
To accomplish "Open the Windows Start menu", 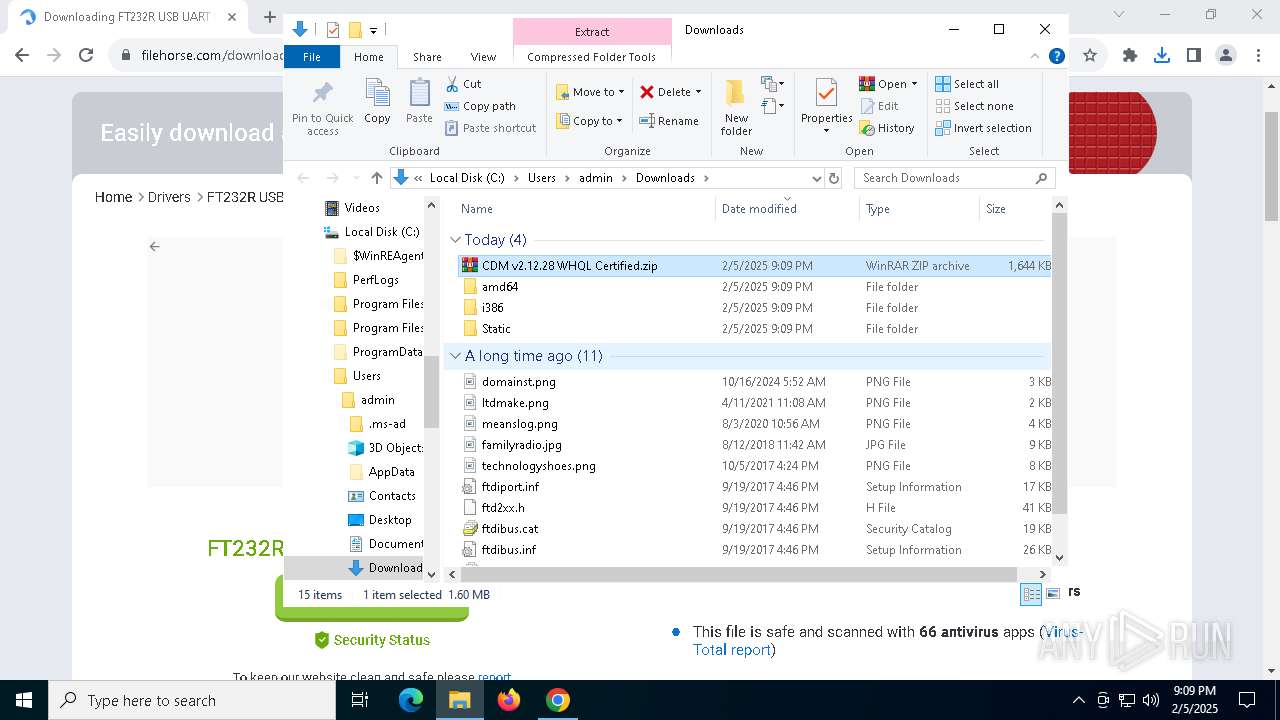I will click(x=24, y=700).
